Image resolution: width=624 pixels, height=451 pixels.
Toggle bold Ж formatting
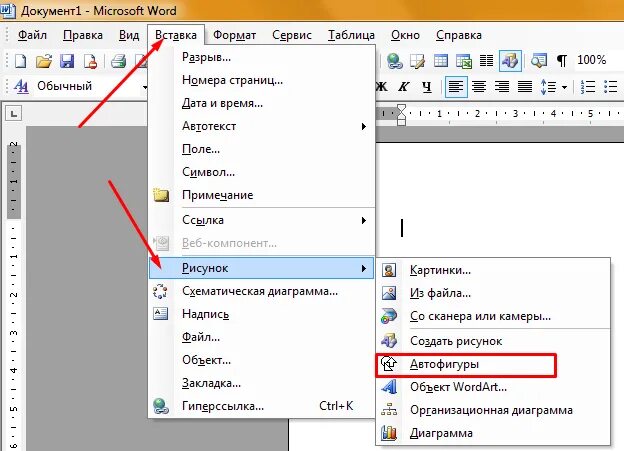pyautogui.click(x=381, y=86)
